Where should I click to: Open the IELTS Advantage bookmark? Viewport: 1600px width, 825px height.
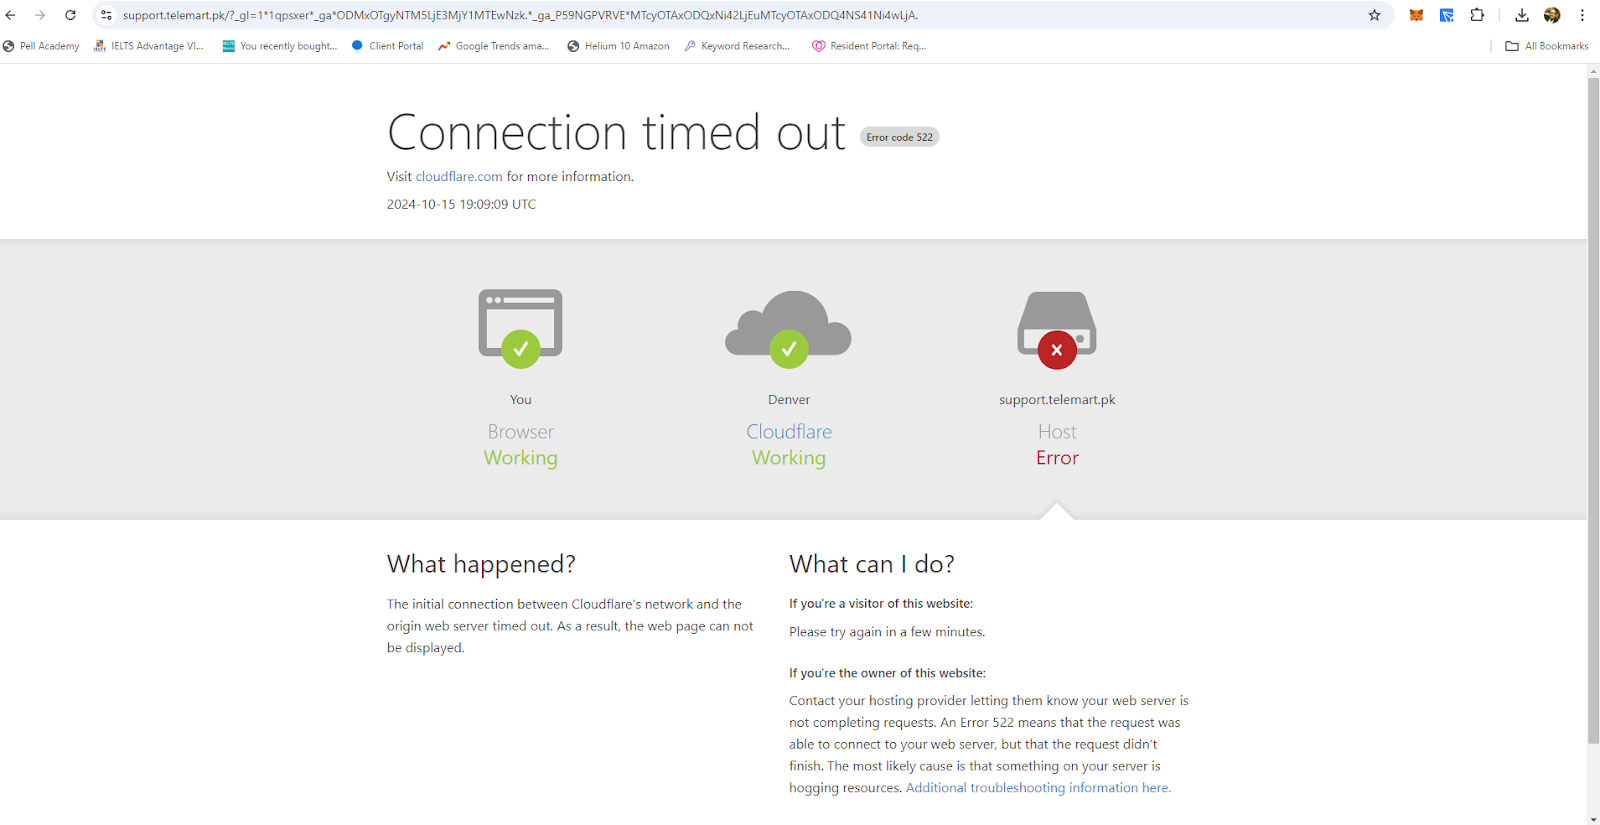149,46
